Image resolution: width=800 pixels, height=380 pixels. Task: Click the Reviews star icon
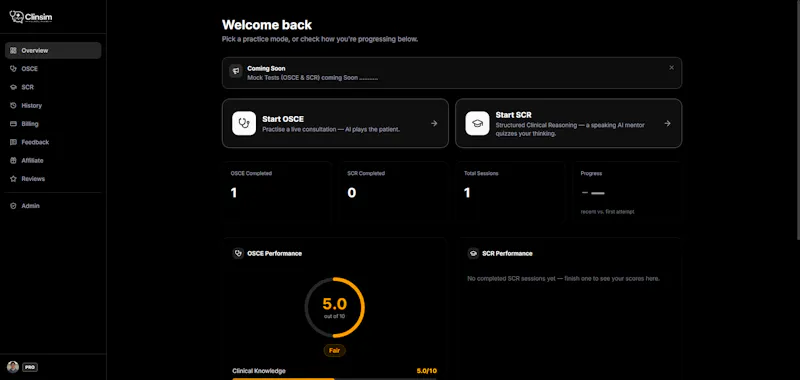click(x=13, y=179)
